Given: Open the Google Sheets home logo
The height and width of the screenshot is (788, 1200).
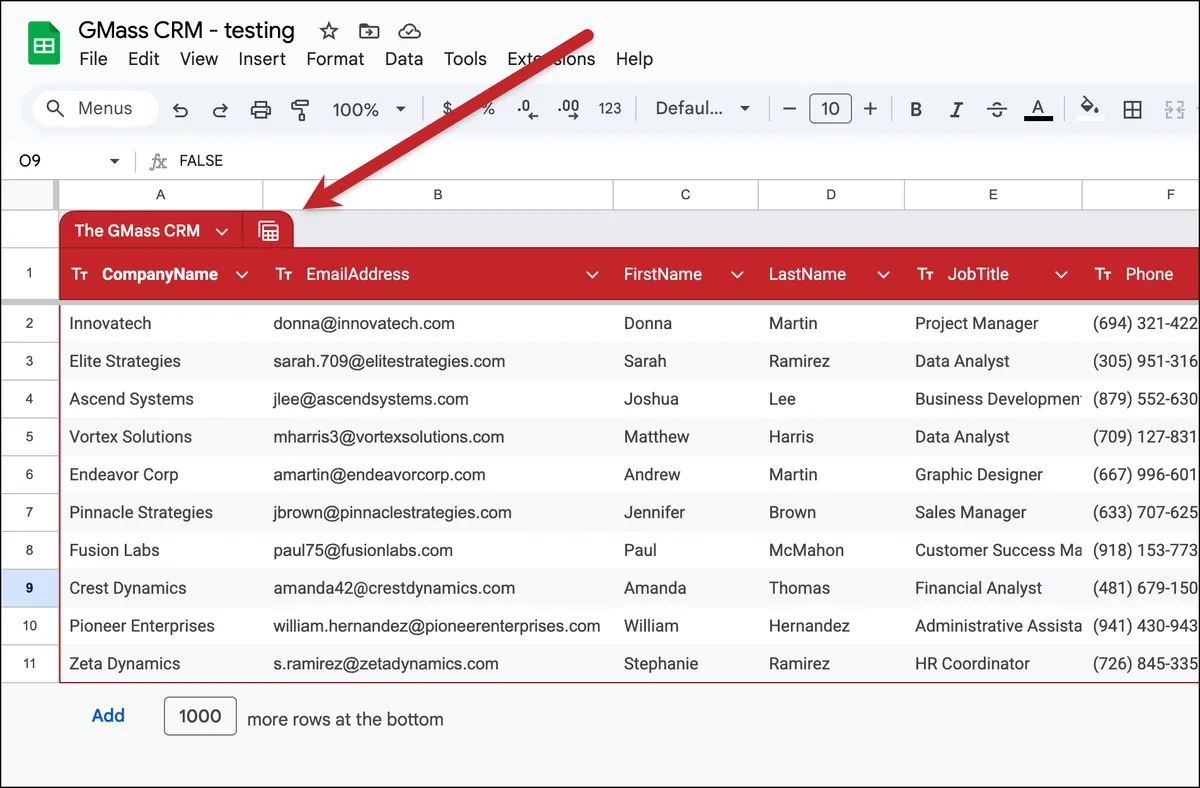Looking at the screenshot, I should (x=44, y=44).
